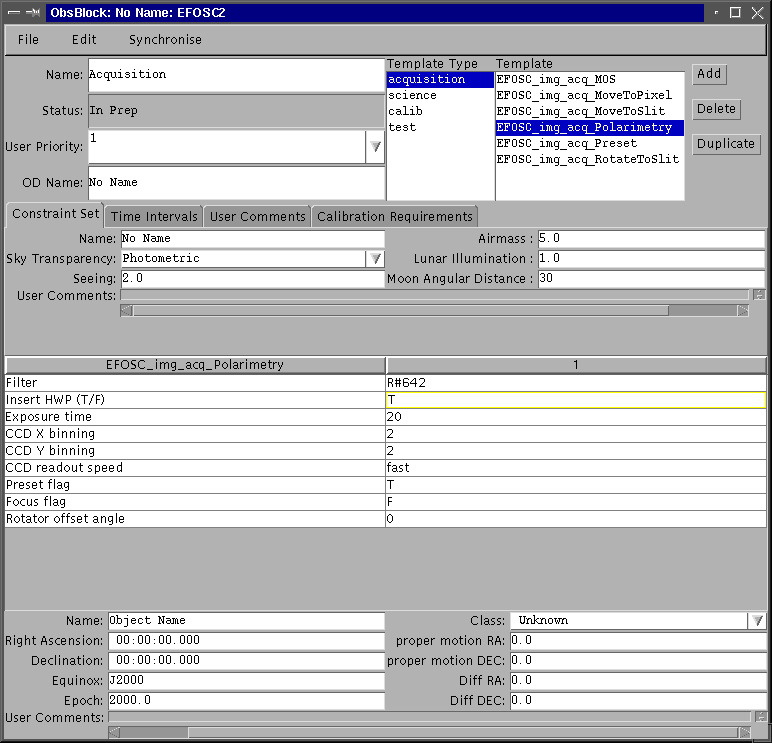Click the Rotator offset angle value cell
This screenshot has width=772, height=743.
pos(576,519)
